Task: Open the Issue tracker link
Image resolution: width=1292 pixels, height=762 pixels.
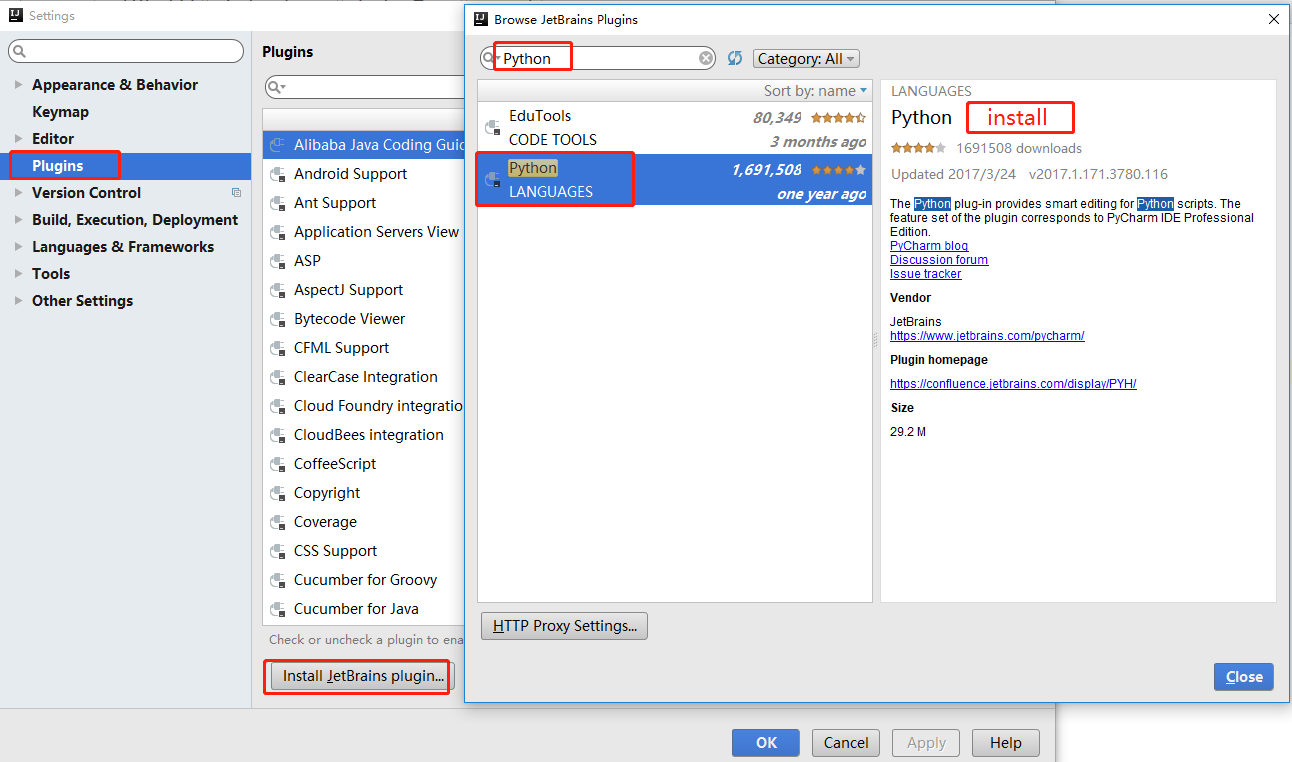Action: pyautogui.click(x=926, y=274)
